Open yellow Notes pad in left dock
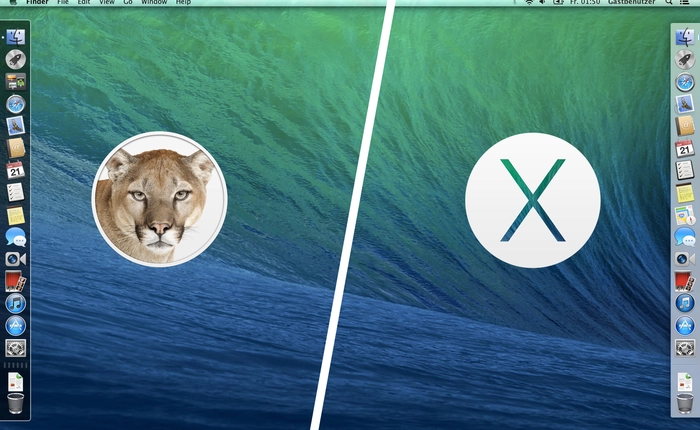Image resolution: width=700 pixels, height=430 pixels. [x=16, y=215]
